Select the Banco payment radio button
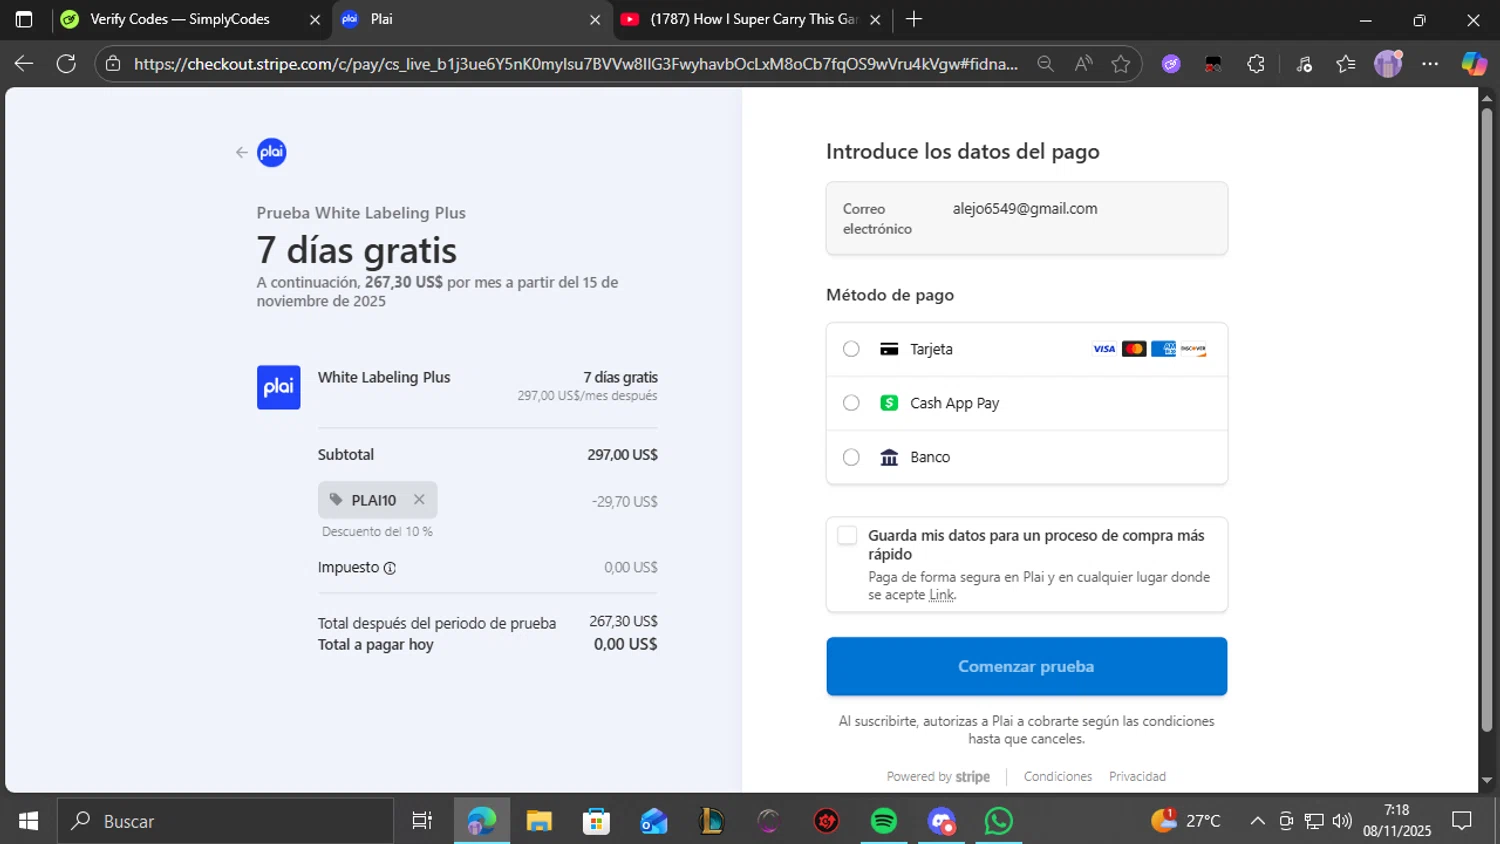Screen dimensions: 1500x844 851,457
